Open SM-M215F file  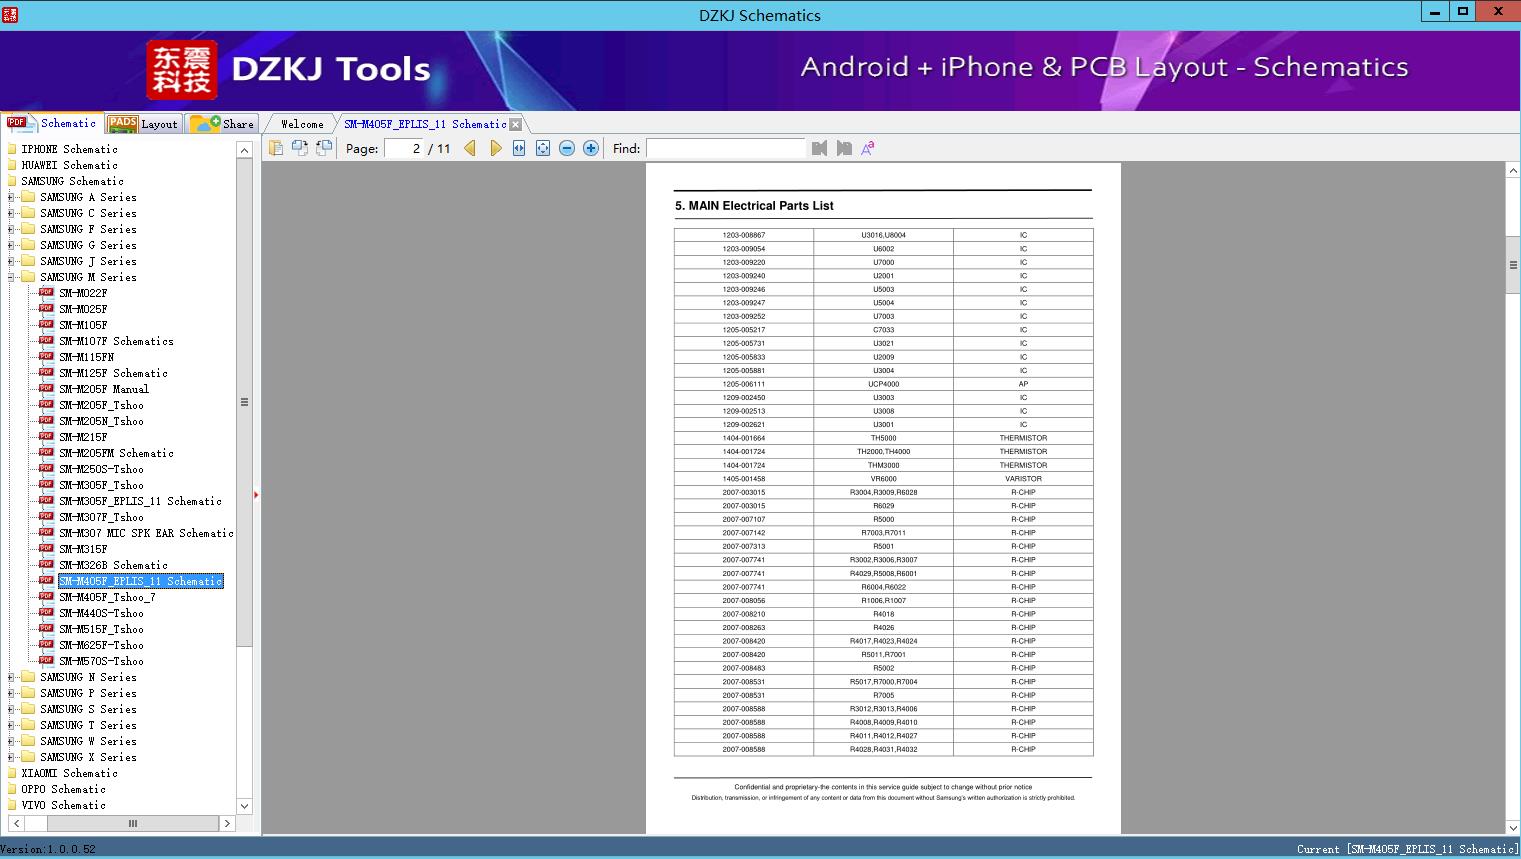click(x=83, y=437)
